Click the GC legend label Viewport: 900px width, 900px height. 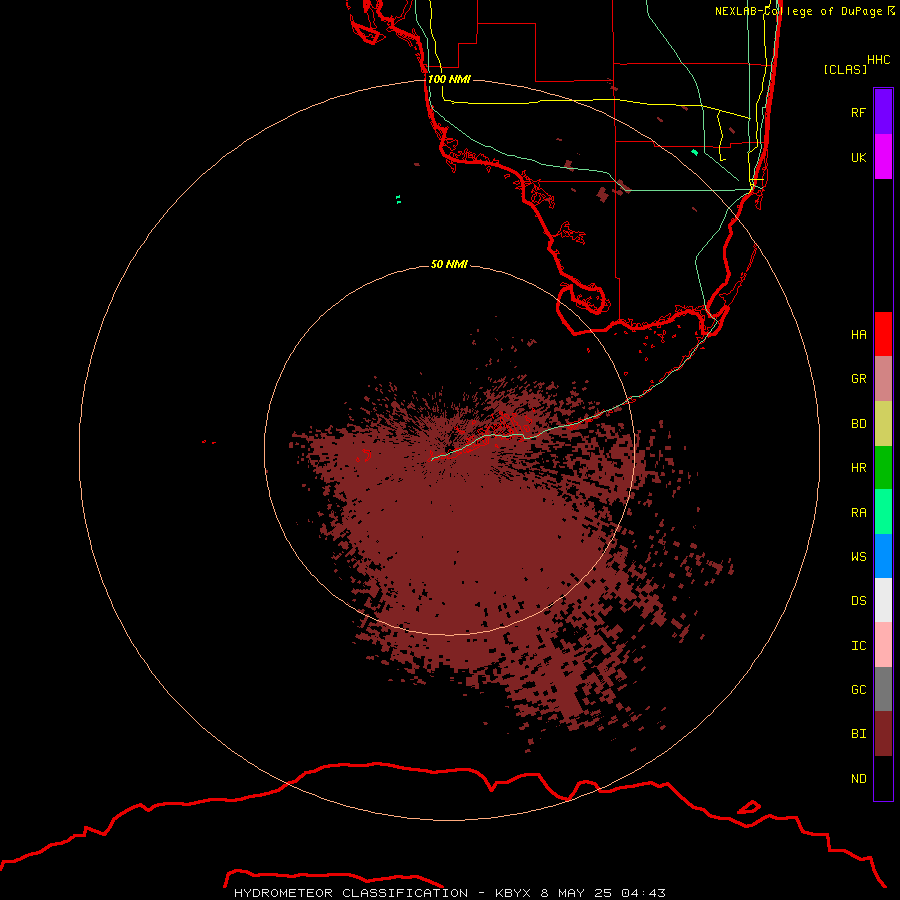[x=859, y=690]
